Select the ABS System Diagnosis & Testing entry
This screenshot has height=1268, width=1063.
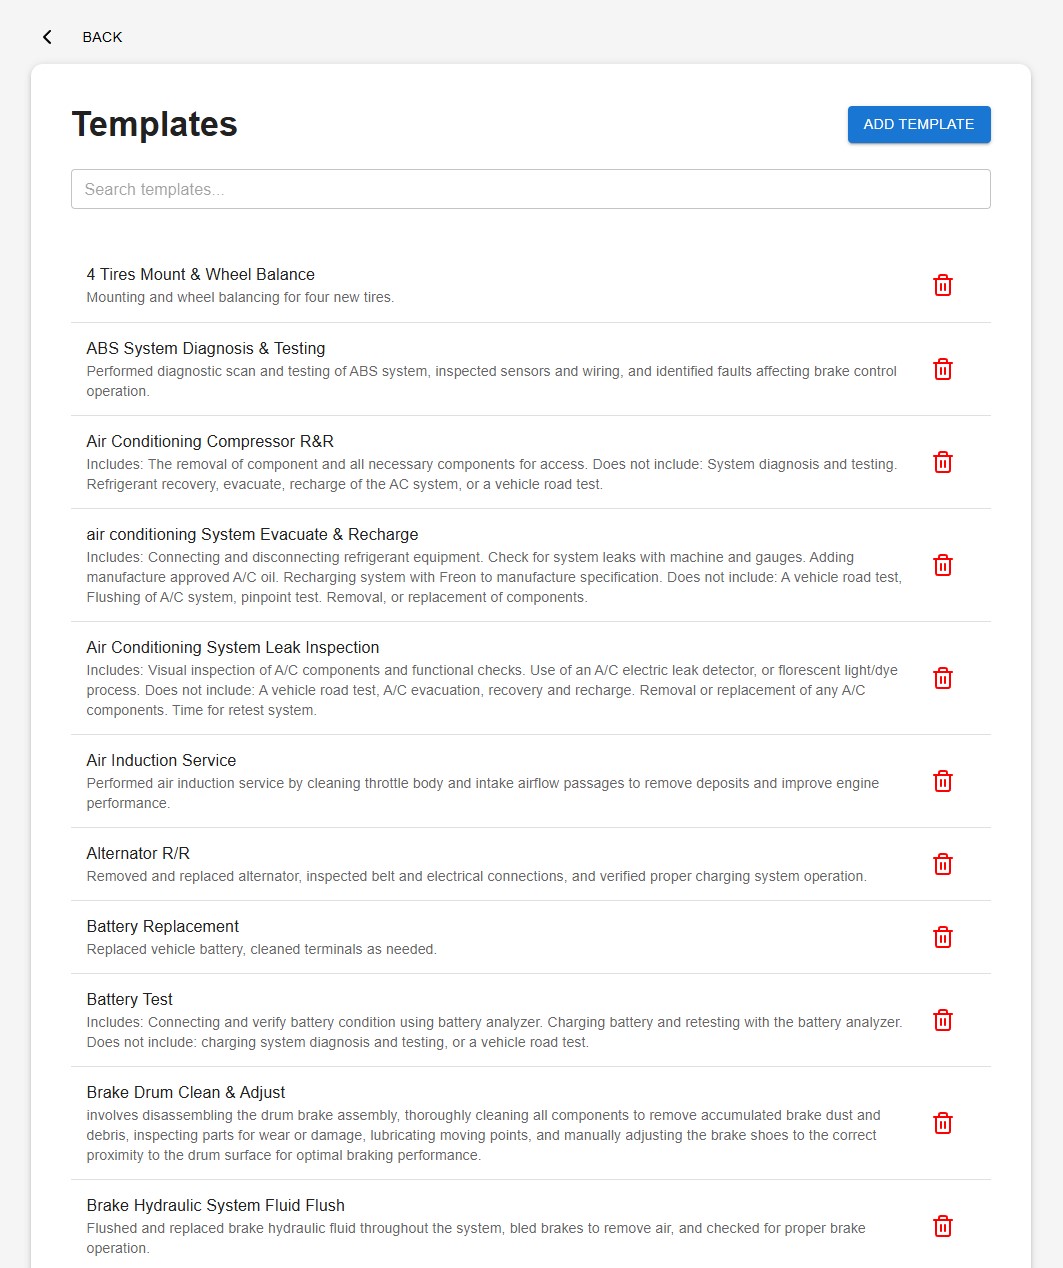click(x=206, y=349)
